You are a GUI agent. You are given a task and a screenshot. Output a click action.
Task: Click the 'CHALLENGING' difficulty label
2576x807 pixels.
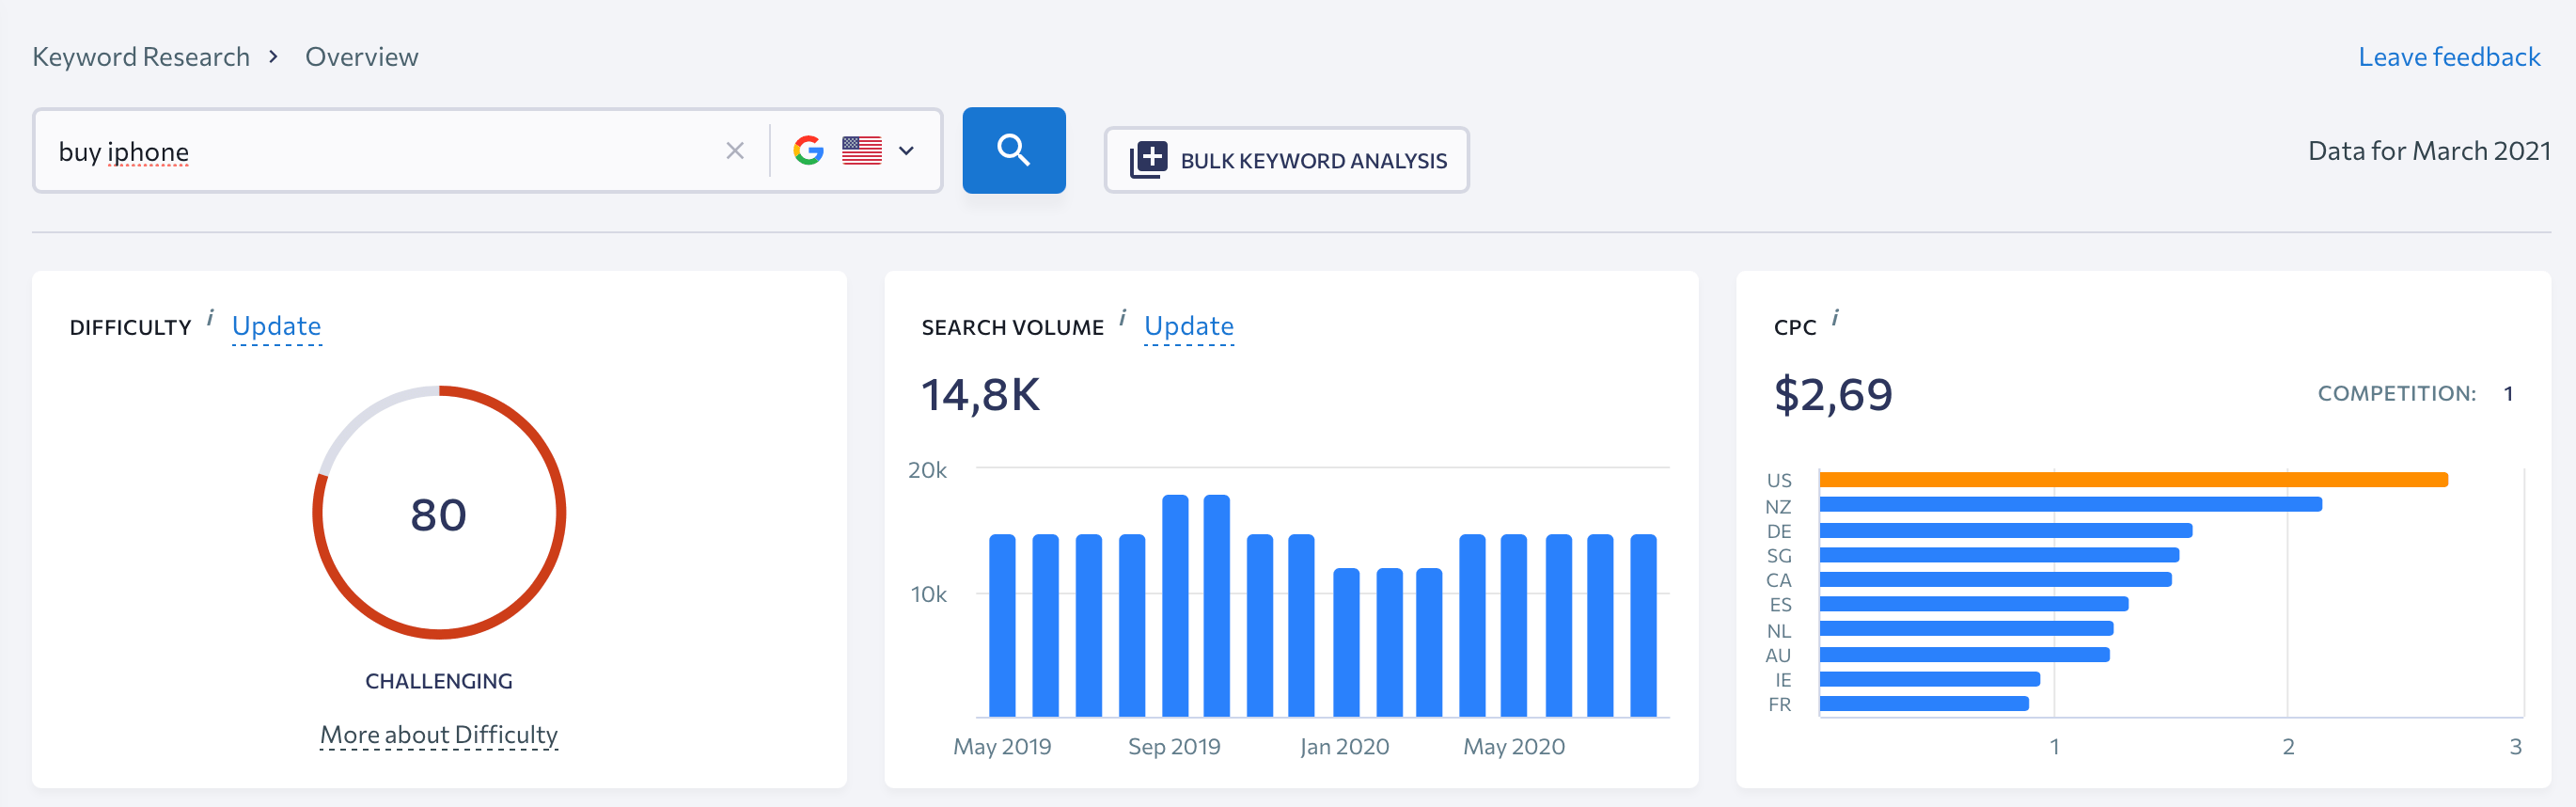click(439, 681)
